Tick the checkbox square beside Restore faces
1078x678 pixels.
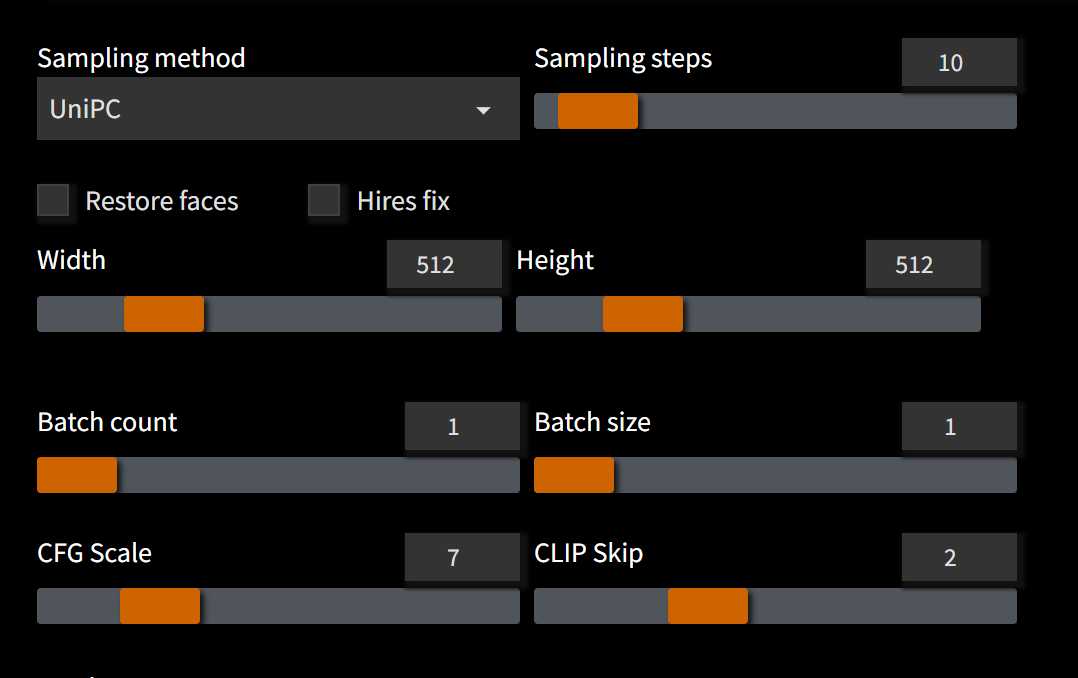(x=53, y=200)
